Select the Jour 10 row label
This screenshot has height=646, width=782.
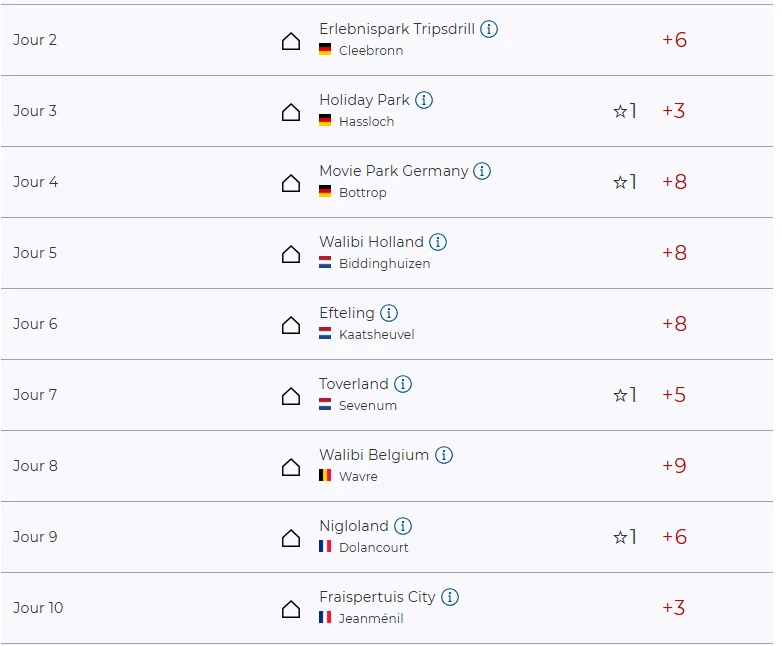[38, 608]
